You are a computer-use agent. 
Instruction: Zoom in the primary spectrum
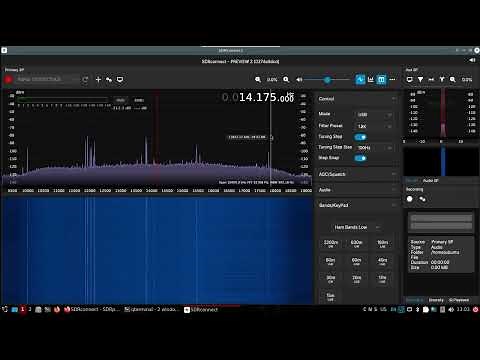click(x=286, y=79)
